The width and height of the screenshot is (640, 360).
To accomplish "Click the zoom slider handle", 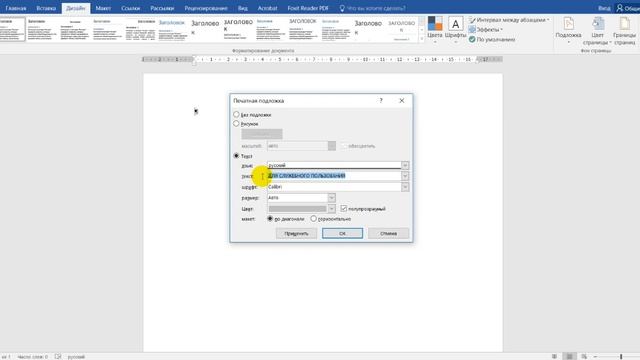I will click(621, 357).
